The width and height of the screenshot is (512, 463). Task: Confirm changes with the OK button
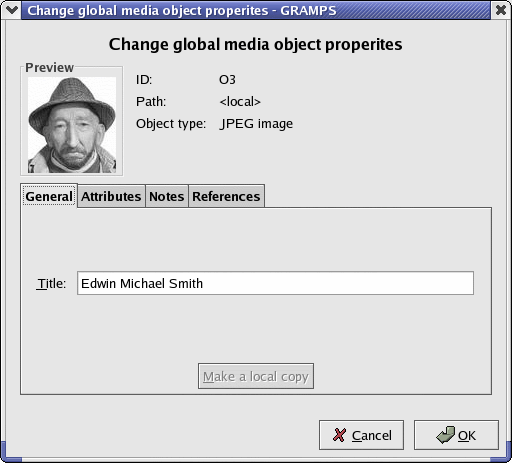[456, 435]
